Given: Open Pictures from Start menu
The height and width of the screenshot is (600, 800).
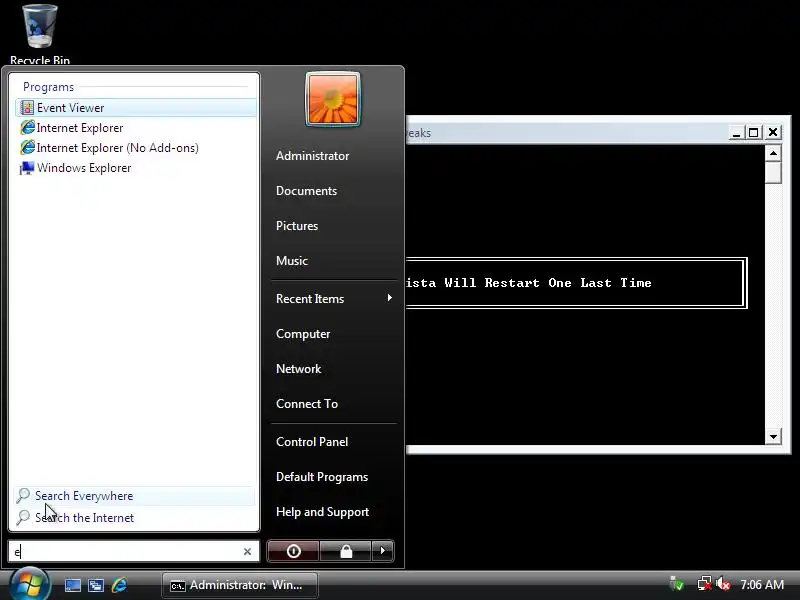Looking at the screenshot, I should pos(296,226).
